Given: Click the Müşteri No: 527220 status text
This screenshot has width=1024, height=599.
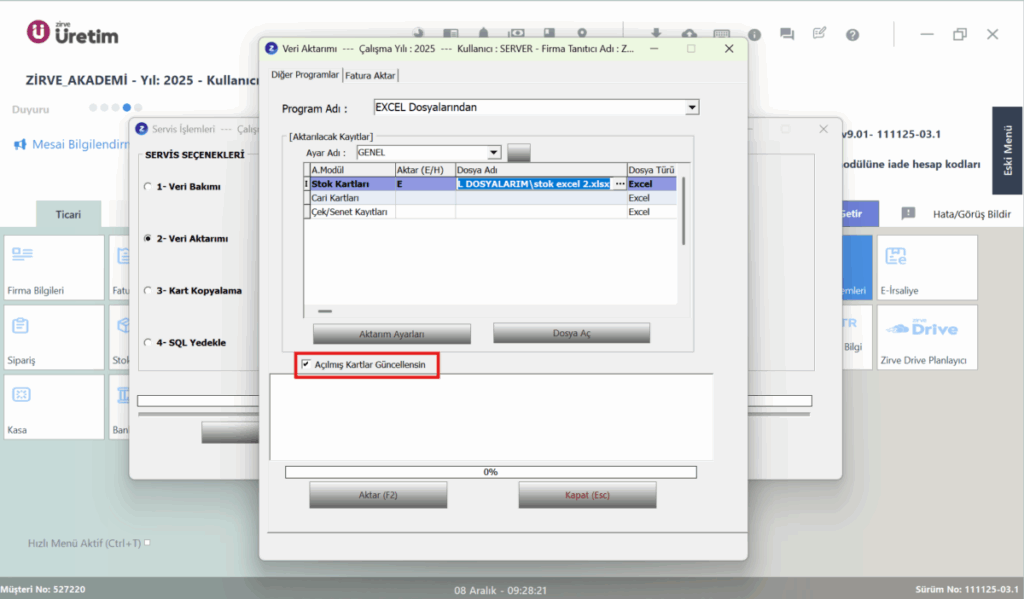Looking at the screenshot, I should (x=42, y=589).
